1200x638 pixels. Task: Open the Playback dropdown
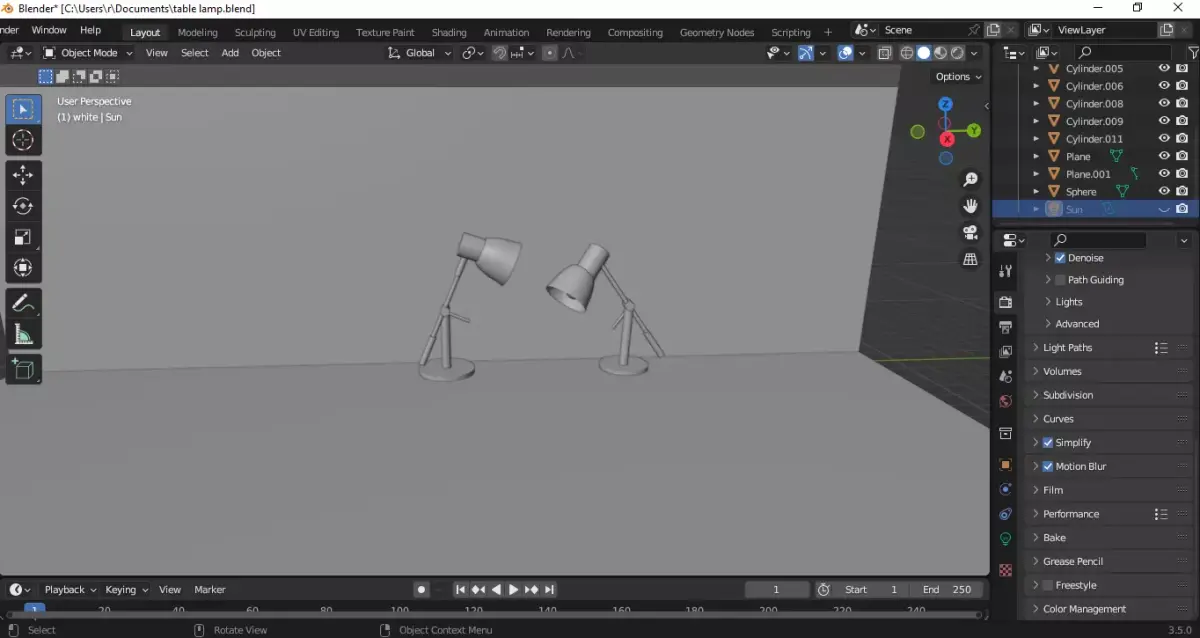click(70, 590)
